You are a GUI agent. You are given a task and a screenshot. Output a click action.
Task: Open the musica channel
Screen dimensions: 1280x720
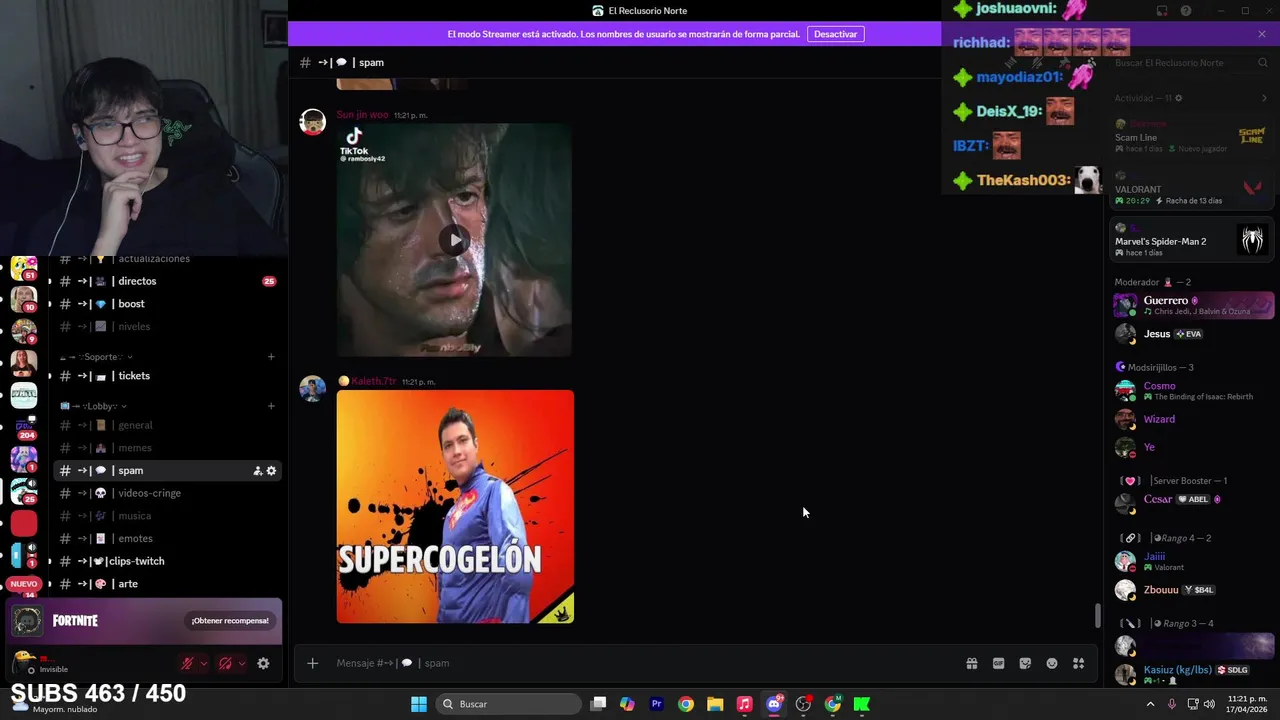coord(167,516)
